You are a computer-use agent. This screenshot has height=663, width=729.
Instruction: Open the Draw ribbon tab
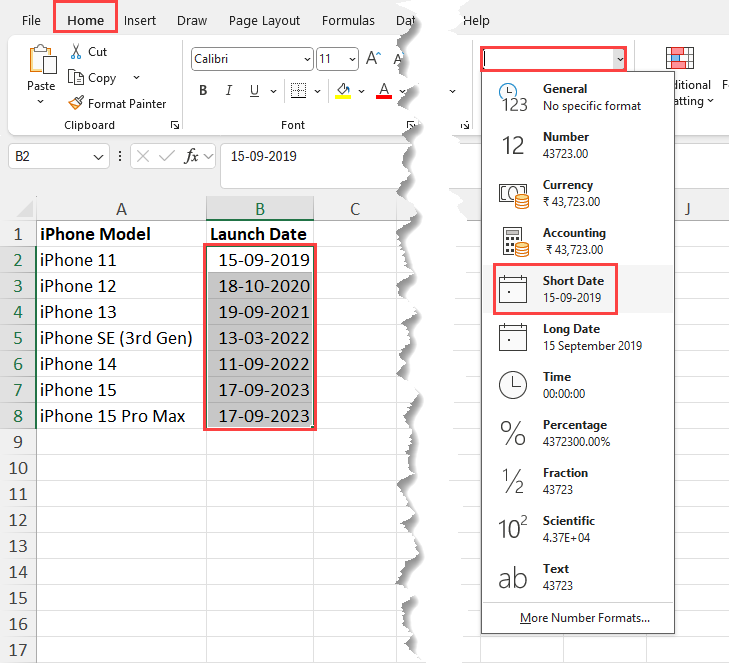click(x=192, y=20)
